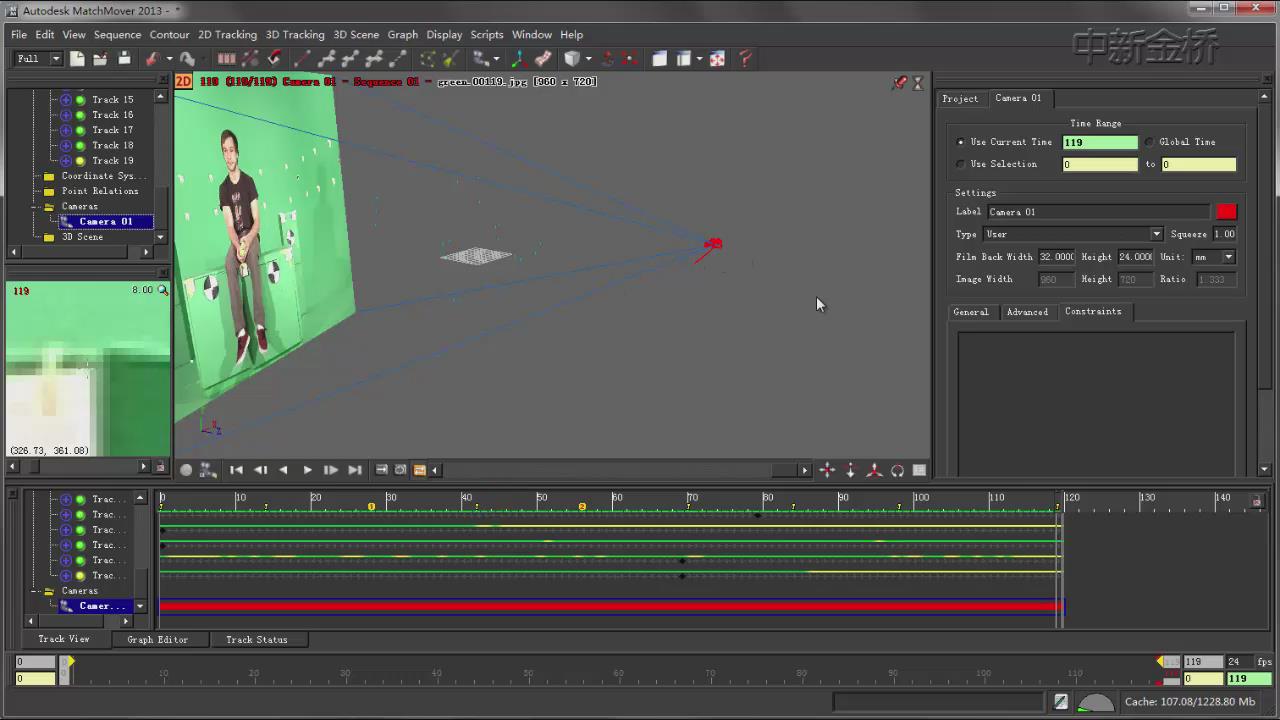The width and height of the screenshot is (1280, 720).
Task: Click the red camera color swatch
Action: coord(1226,212)
